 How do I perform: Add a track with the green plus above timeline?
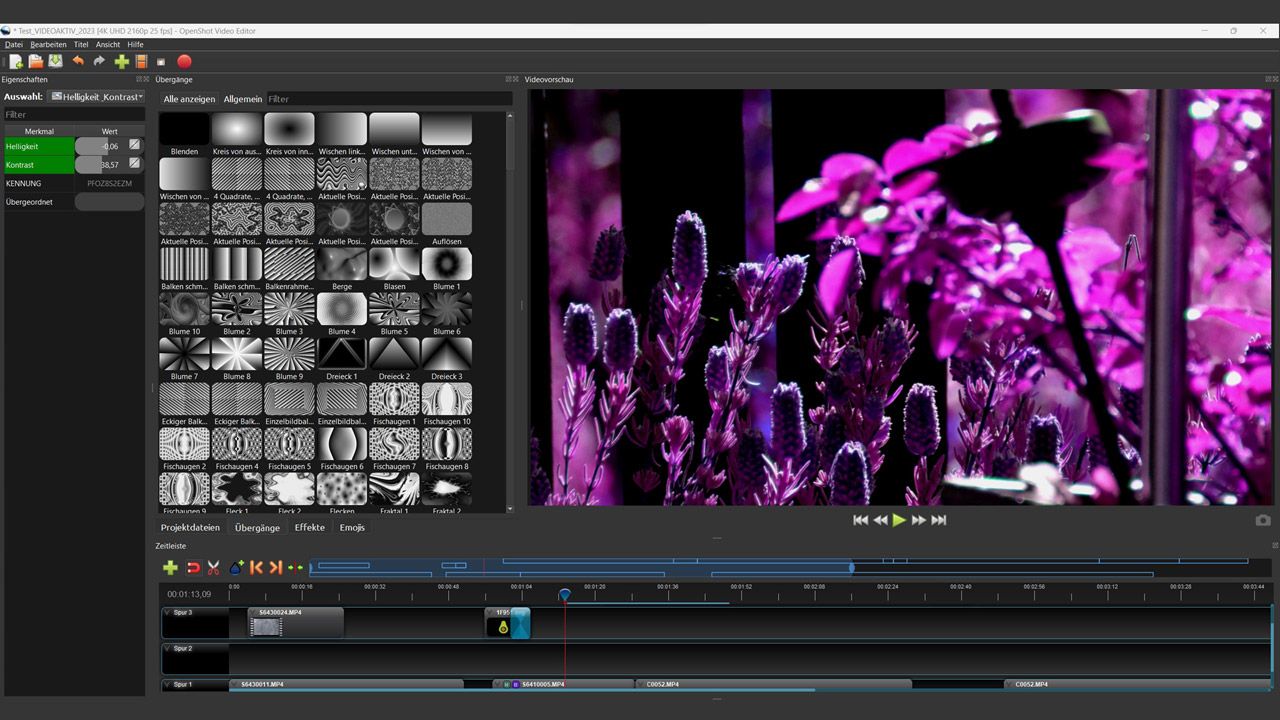(x=170, y=567)
